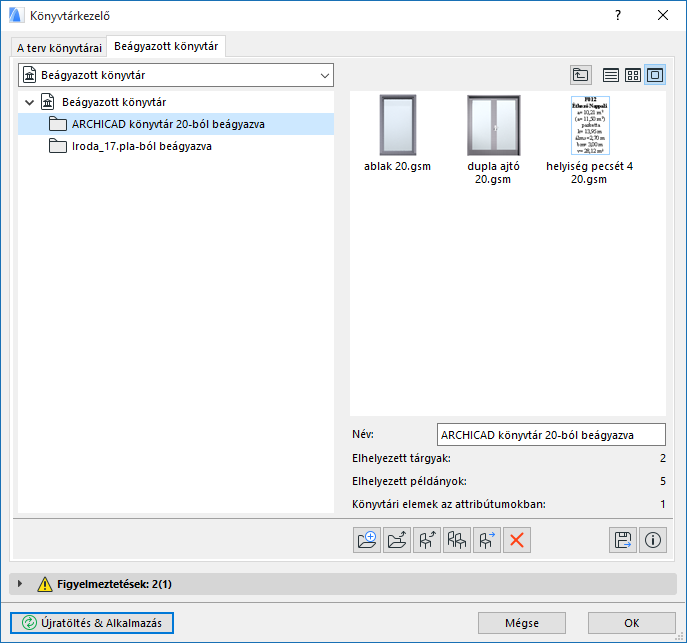Click the help question mark button
Screen dimensions: 687x643
[618, 15]
